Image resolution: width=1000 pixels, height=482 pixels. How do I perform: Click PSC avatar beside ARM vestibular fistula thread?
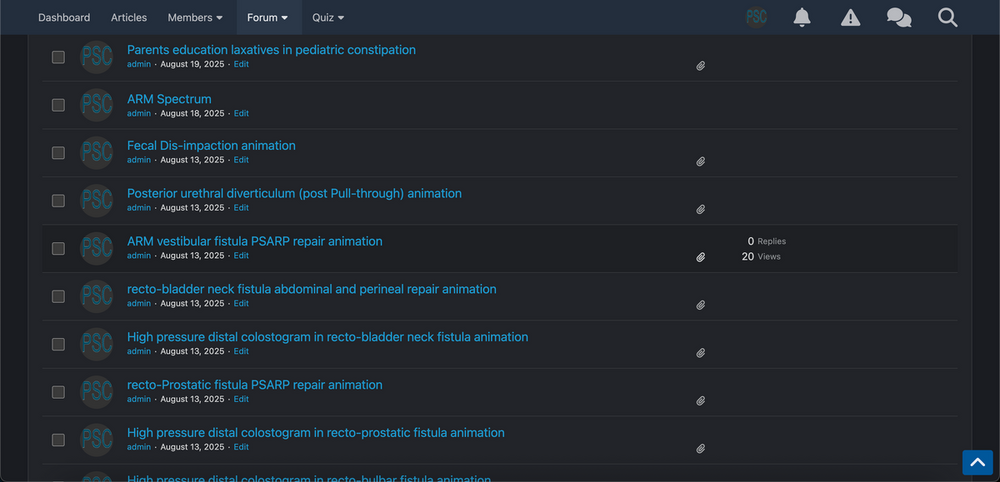pos(96,248)
